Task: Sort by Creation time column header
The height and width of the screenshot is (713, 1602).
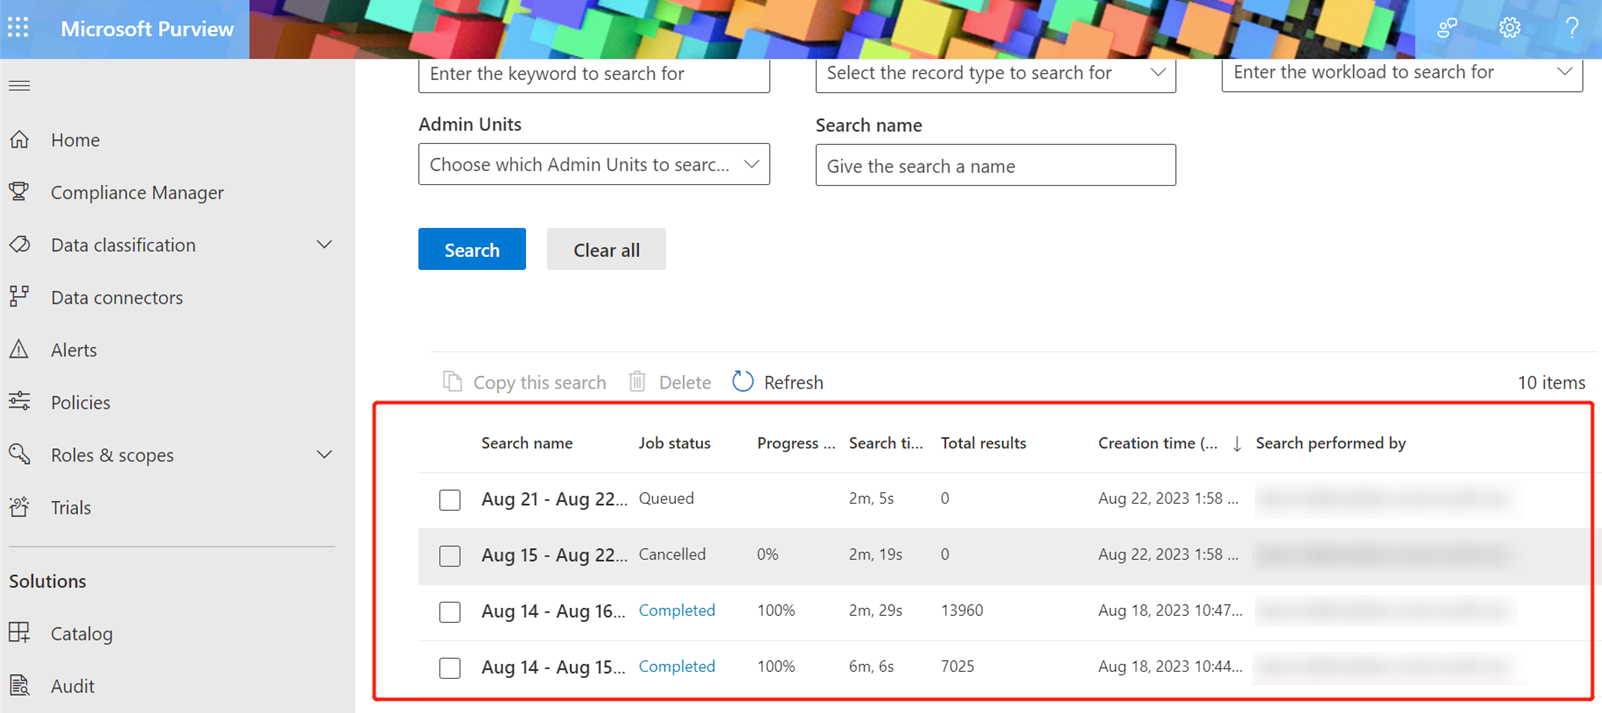Action: pyautogui.click(x=1157, y=443)
